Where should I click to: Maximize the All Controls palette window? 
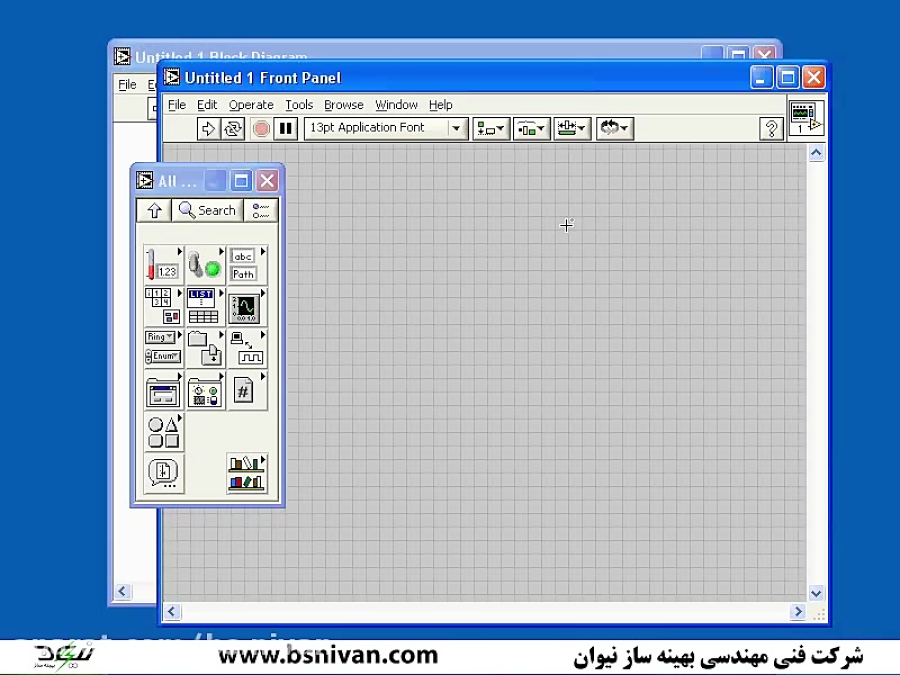241,181
